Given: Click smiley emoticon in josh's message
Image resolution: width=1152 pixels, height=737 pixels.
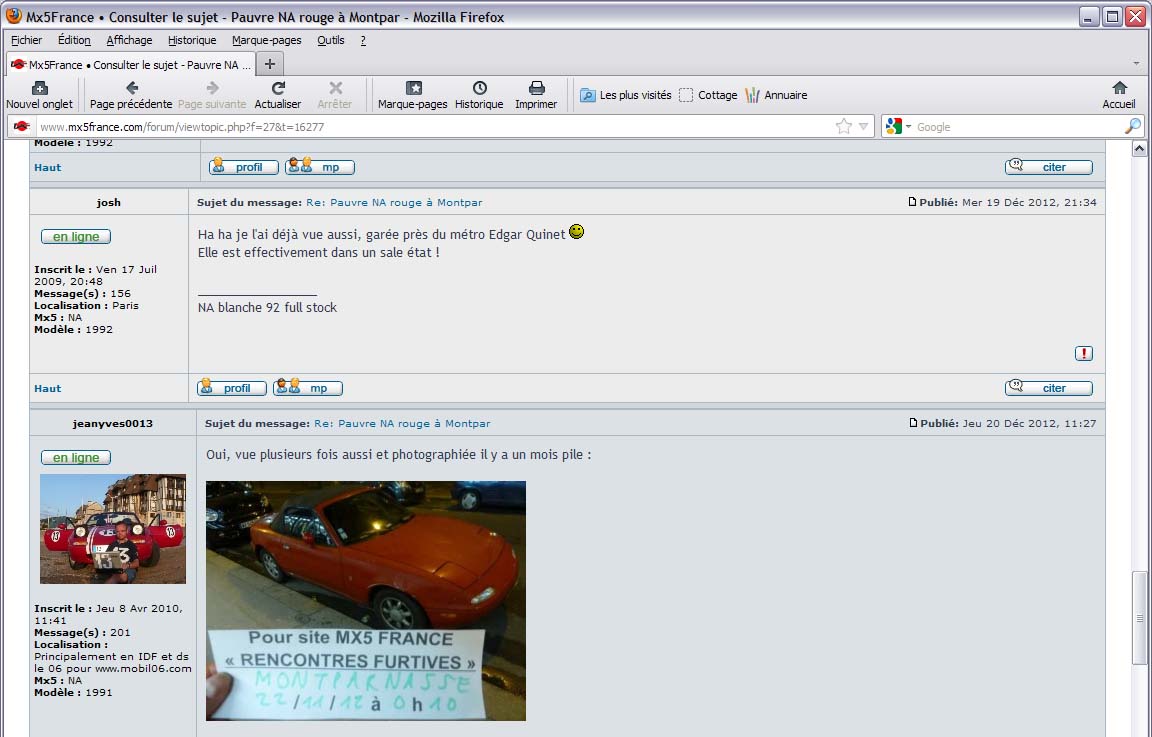Looking at the screenshot, I should pos(577,231).
